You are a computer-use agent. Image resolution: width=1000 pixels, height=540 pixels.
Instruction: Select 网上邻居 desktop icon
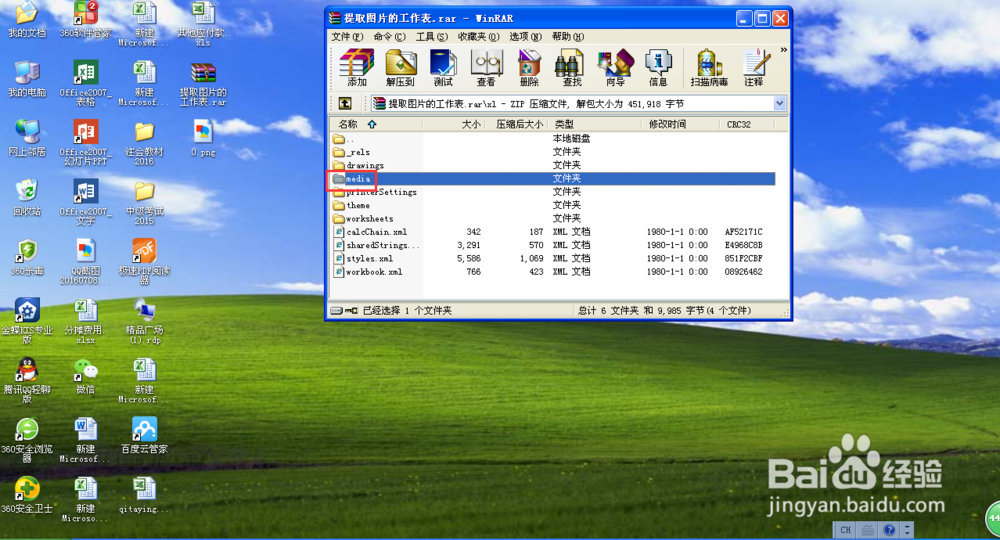[27, 138]
